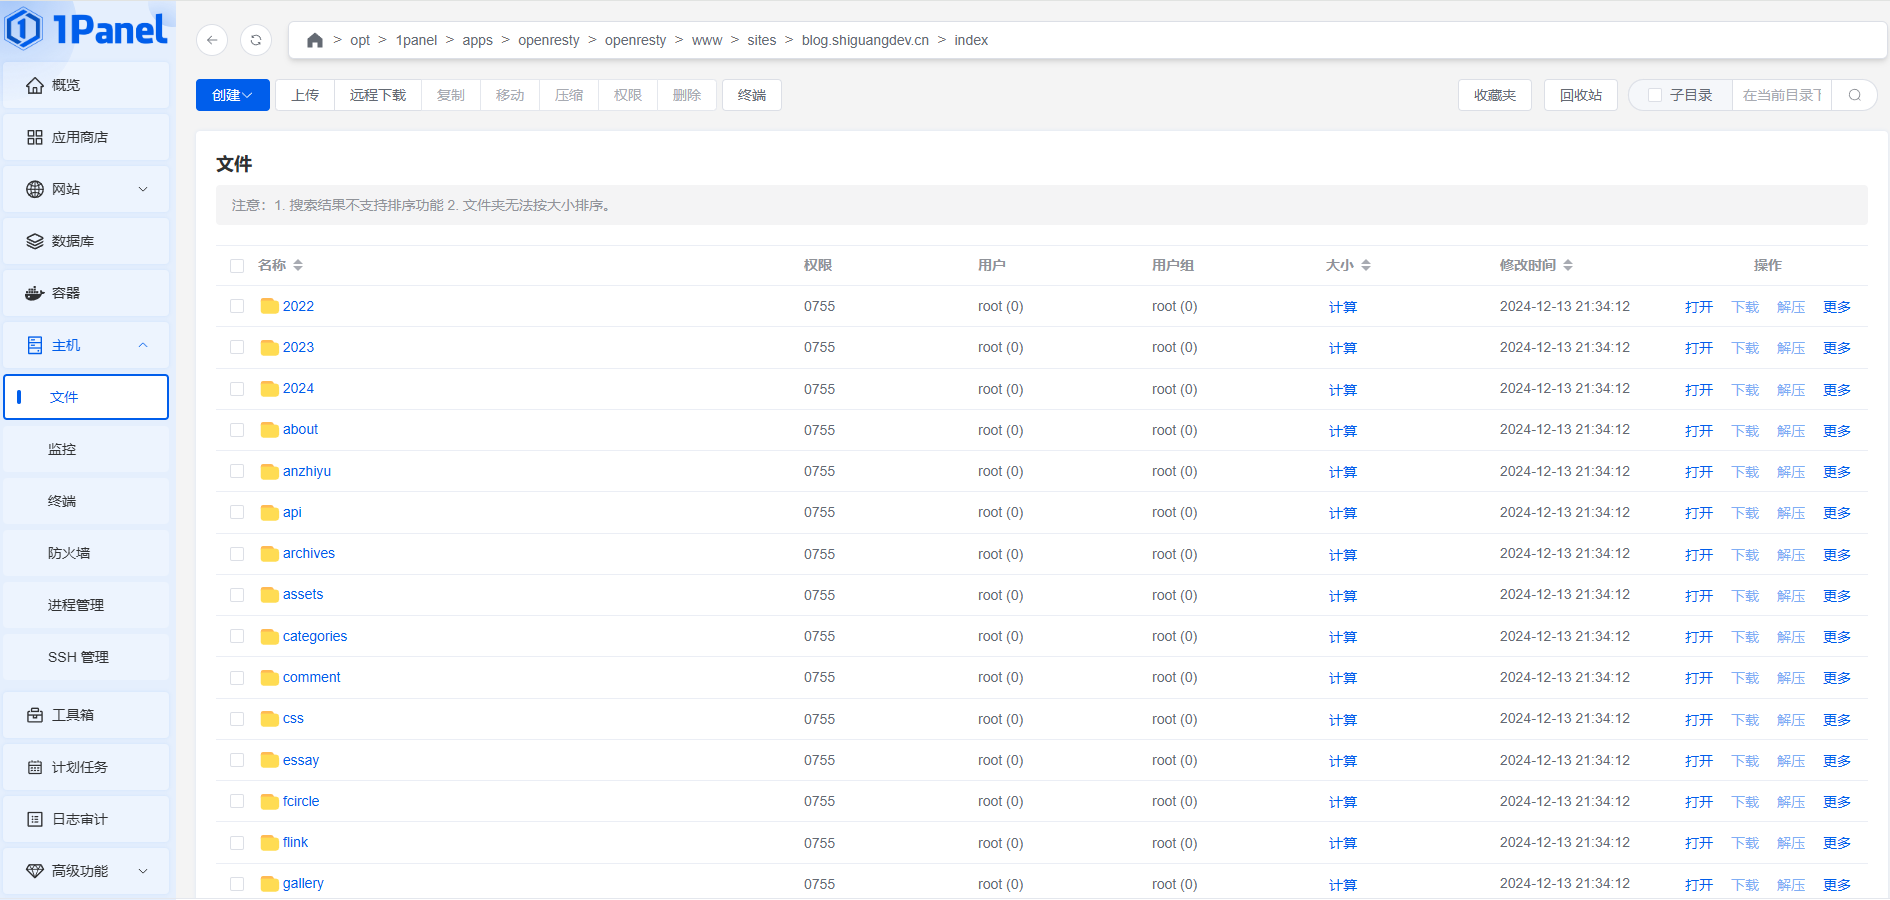1890x900 pixels.
Task: Open the 工具箱 toolbox
Action: 86,715
